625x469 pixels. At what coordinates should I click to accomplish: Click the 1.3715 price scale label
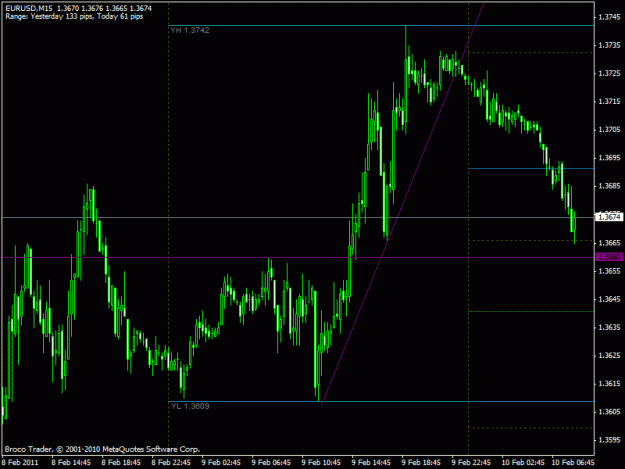coord(609,102)
